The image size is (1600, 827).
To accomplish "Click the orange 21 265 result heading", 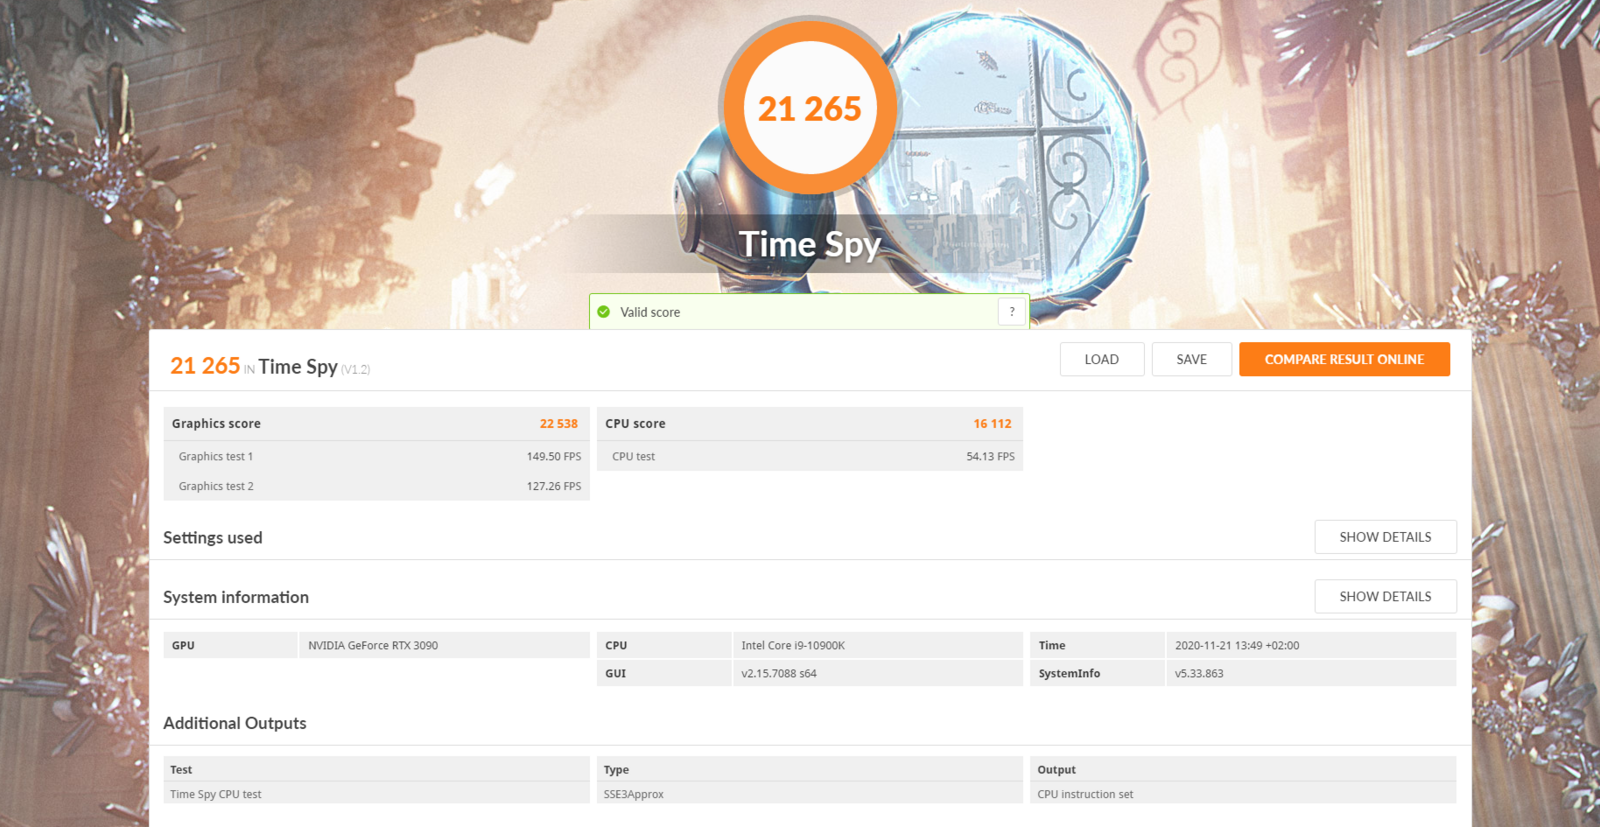I will (205, 366).
